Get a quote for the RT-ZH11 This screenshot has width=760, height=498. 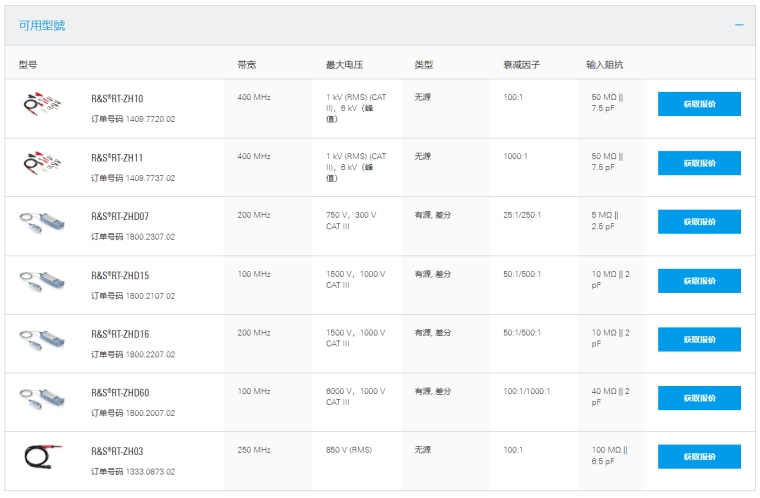pos(699,163)
